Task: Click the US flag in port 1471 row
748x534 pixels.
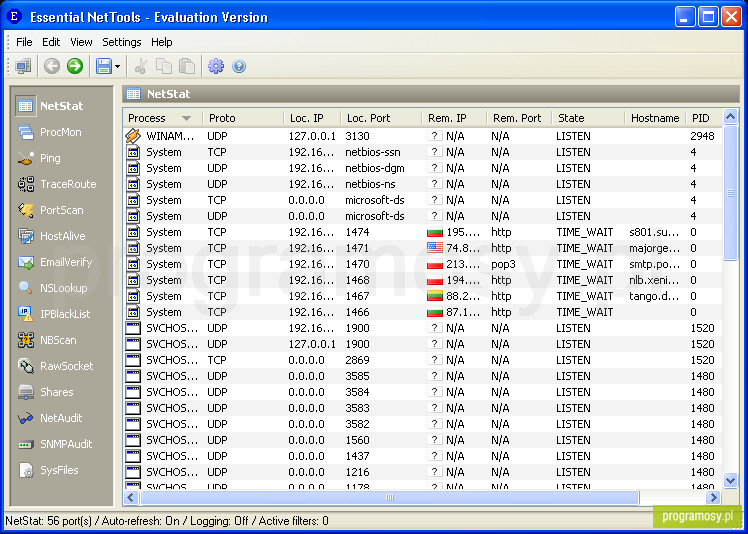Action: pyautogui.click(x=435, y=248)
